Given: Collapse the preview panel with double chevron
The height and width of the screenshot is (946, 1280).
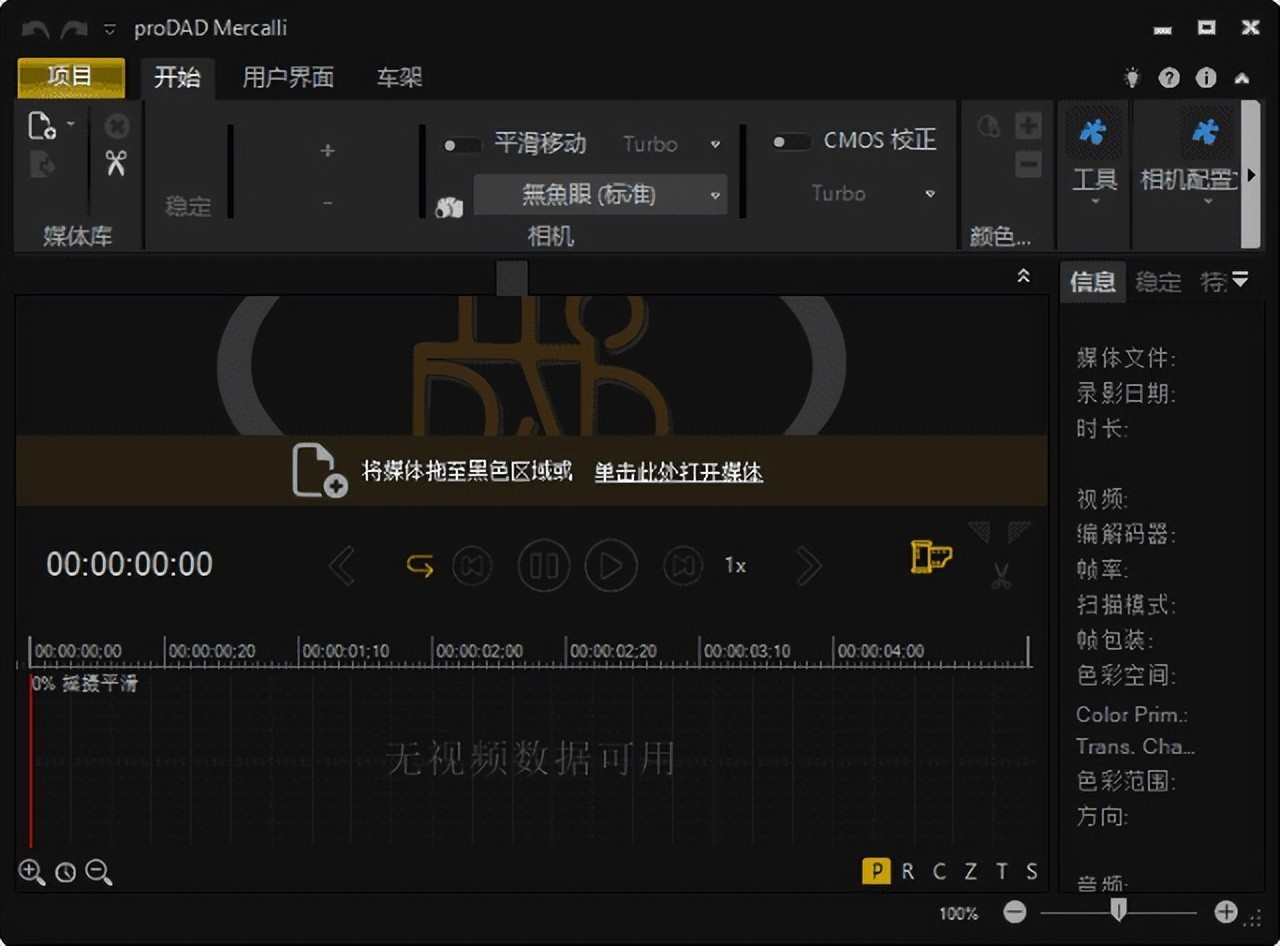Looking at the screenshot, I should [1023, 276].
